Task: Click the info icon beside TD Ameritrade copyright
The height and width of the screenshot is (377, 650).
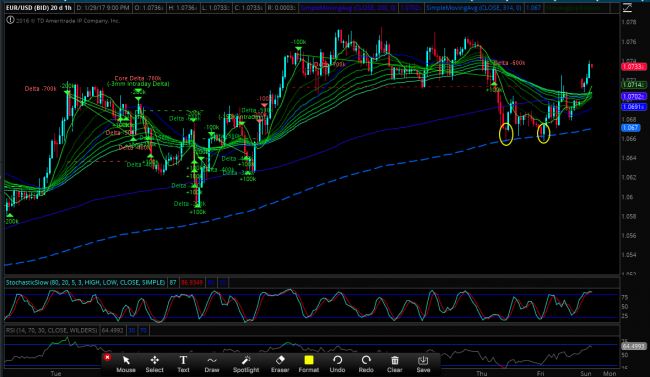Action: [x=10, y=20]
